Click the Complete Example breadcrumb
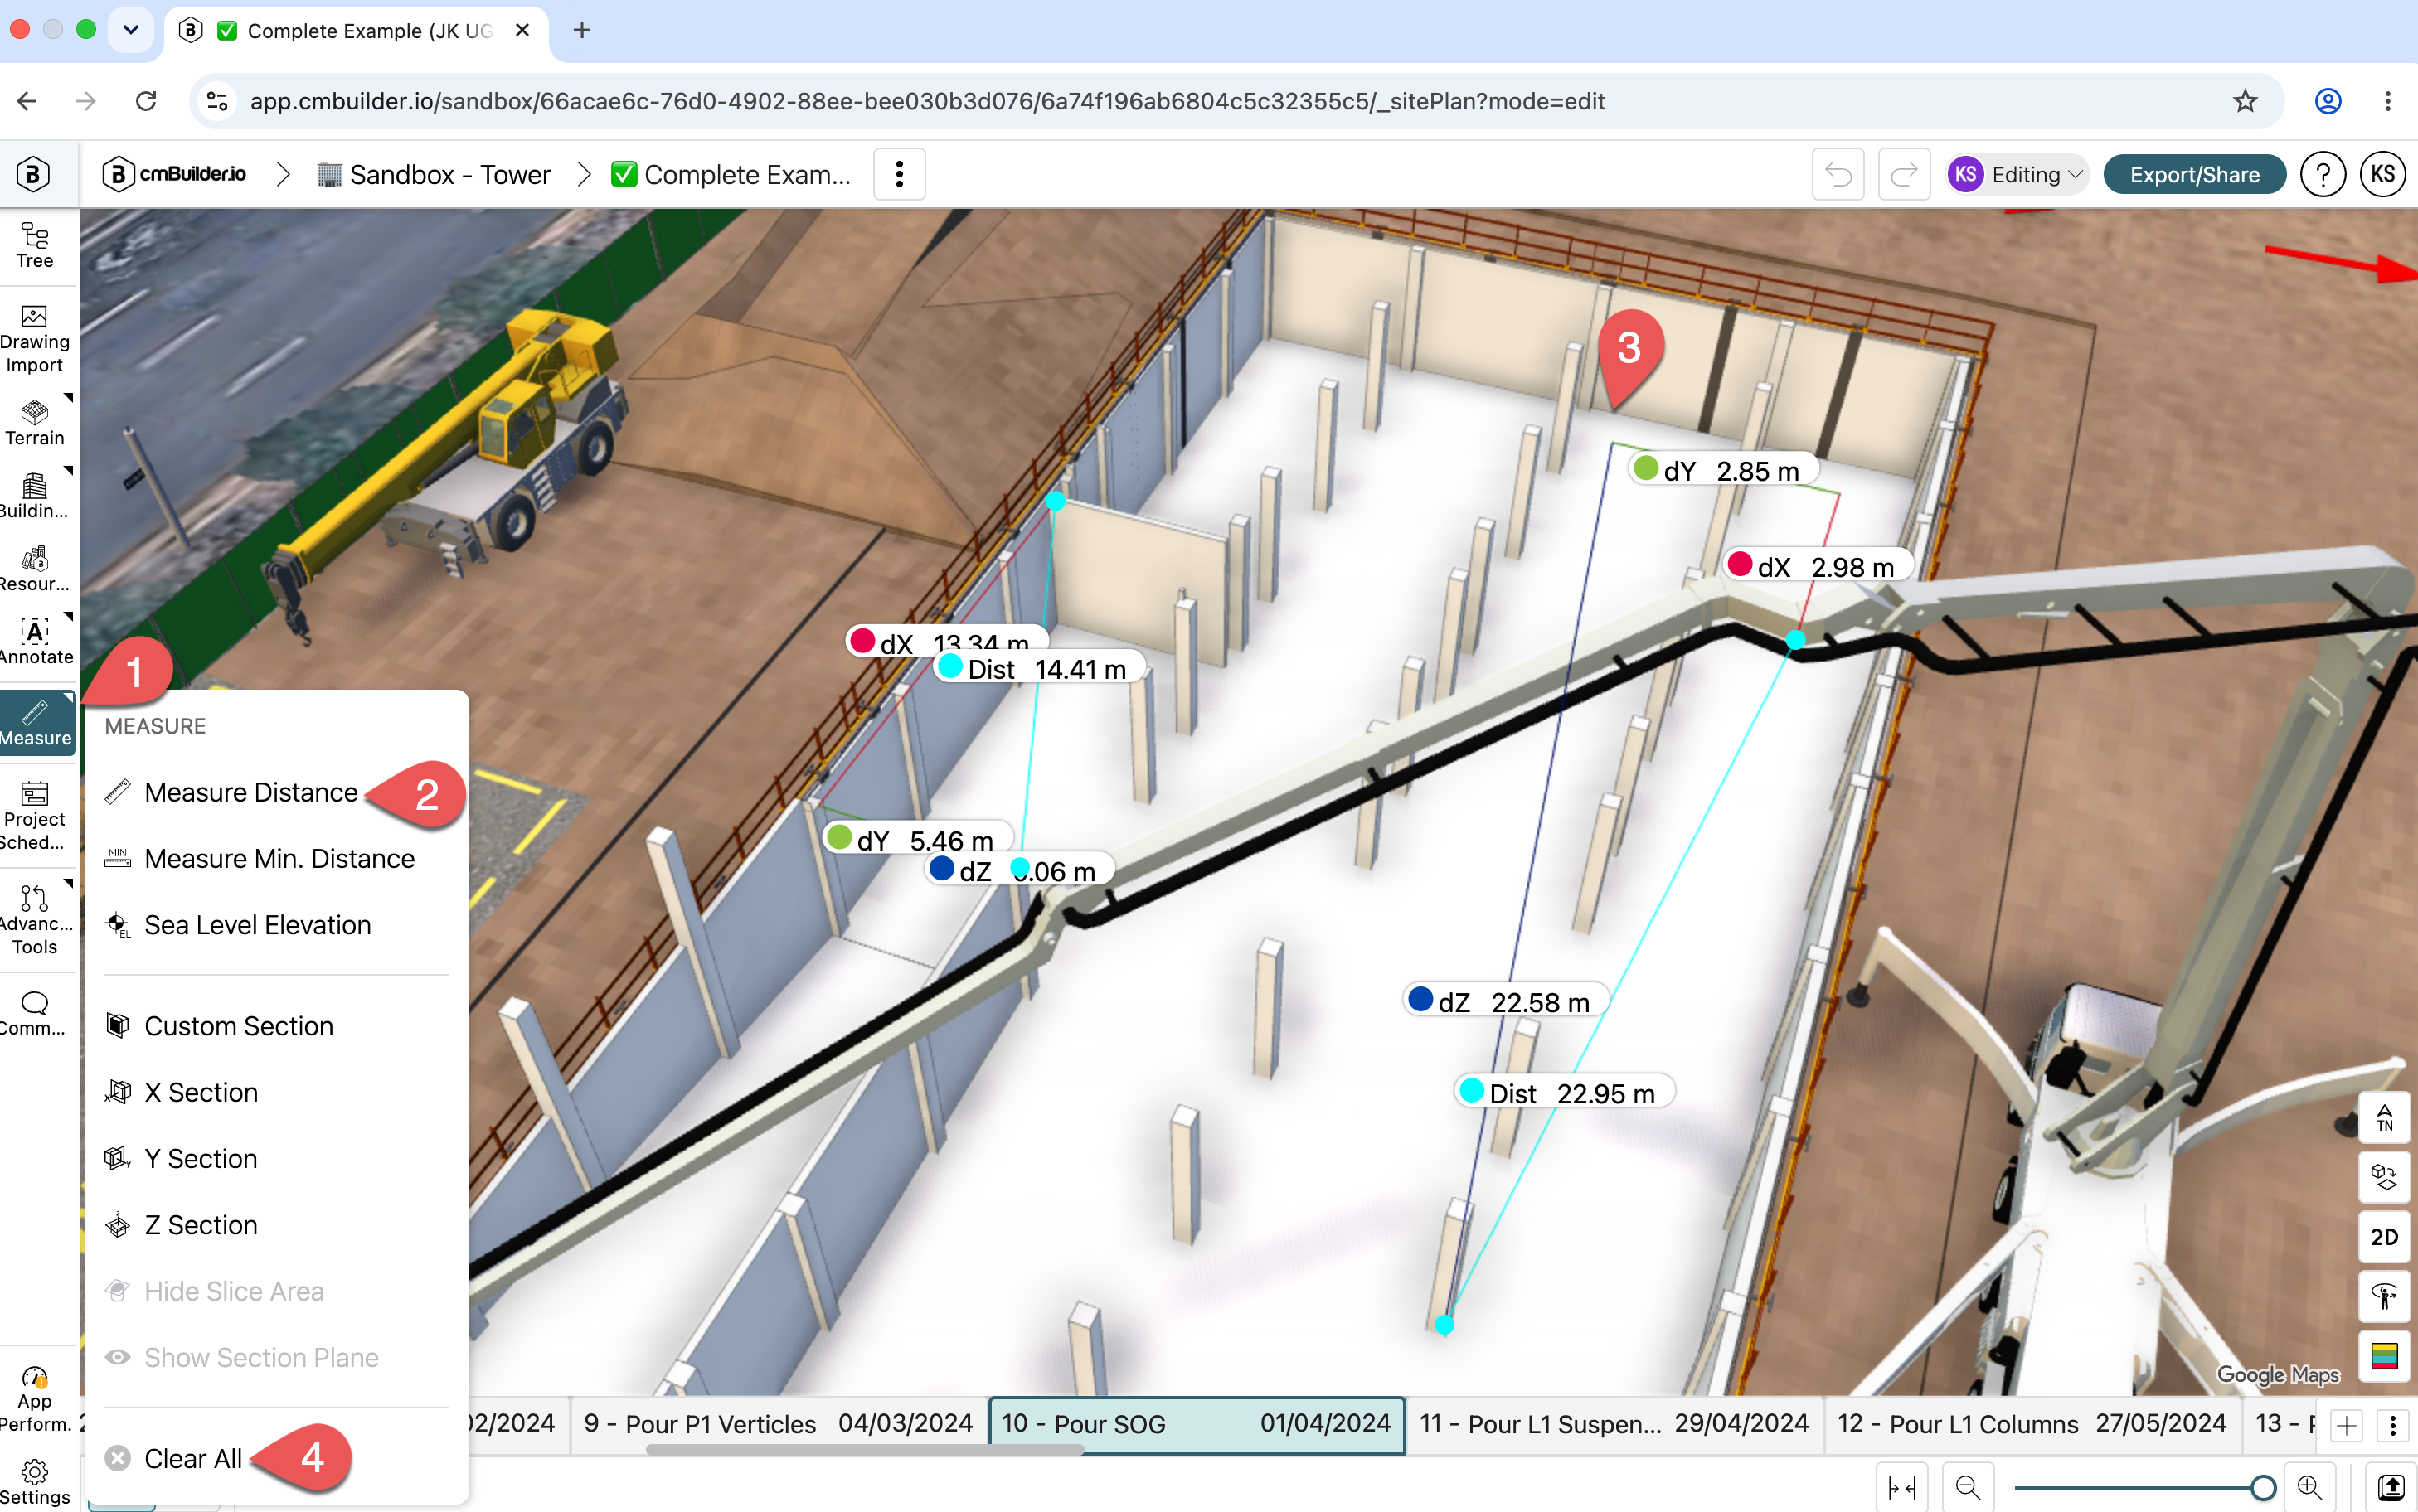 731,174
